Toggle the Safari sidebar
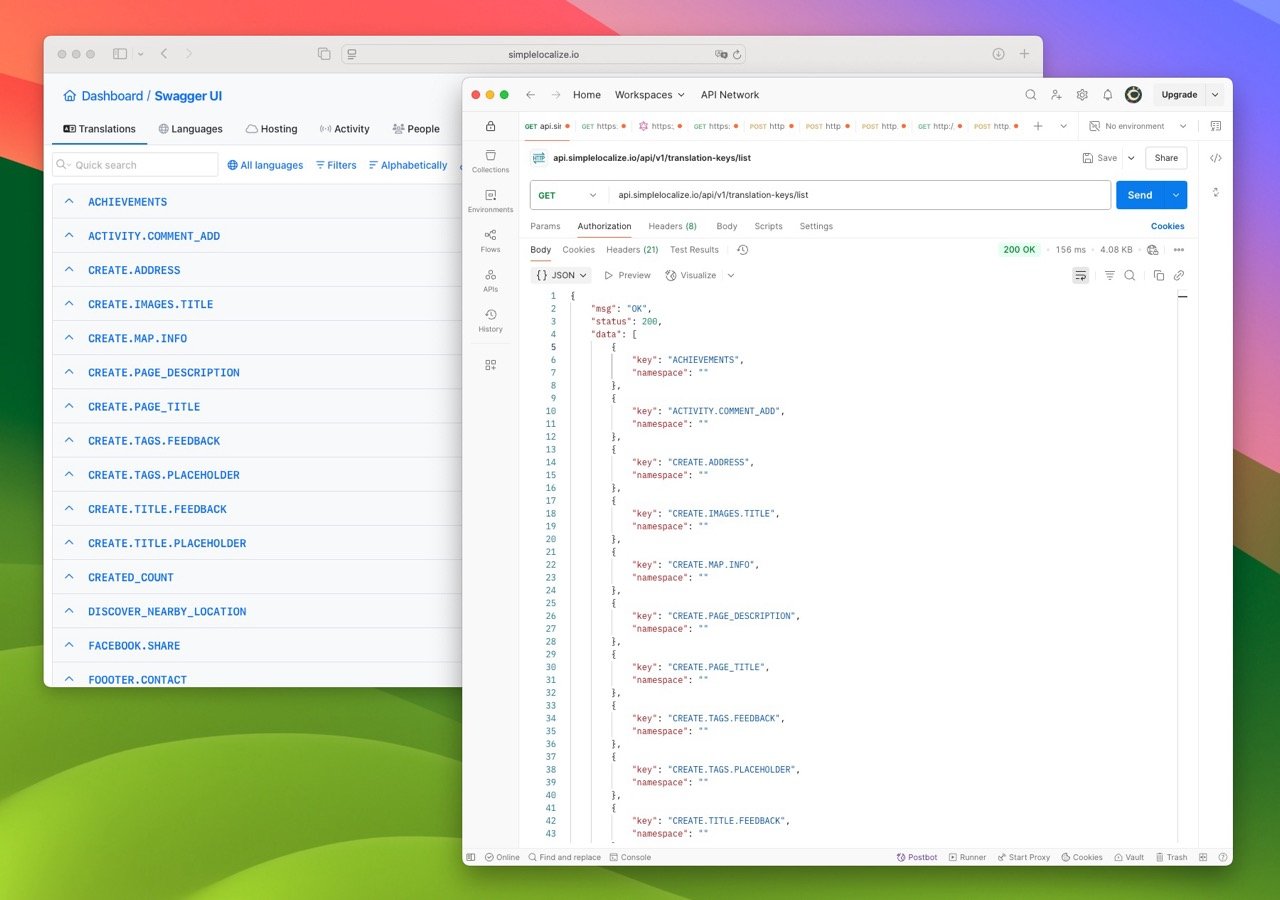The height and width of the screenshot is (900, 1280). click(120, 54)
